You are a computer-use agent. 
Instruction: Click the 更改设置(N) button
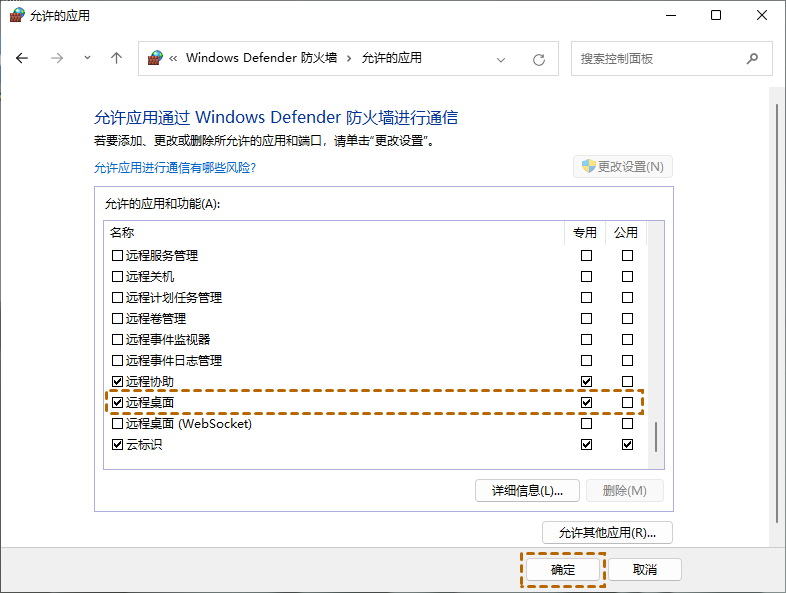623,166
